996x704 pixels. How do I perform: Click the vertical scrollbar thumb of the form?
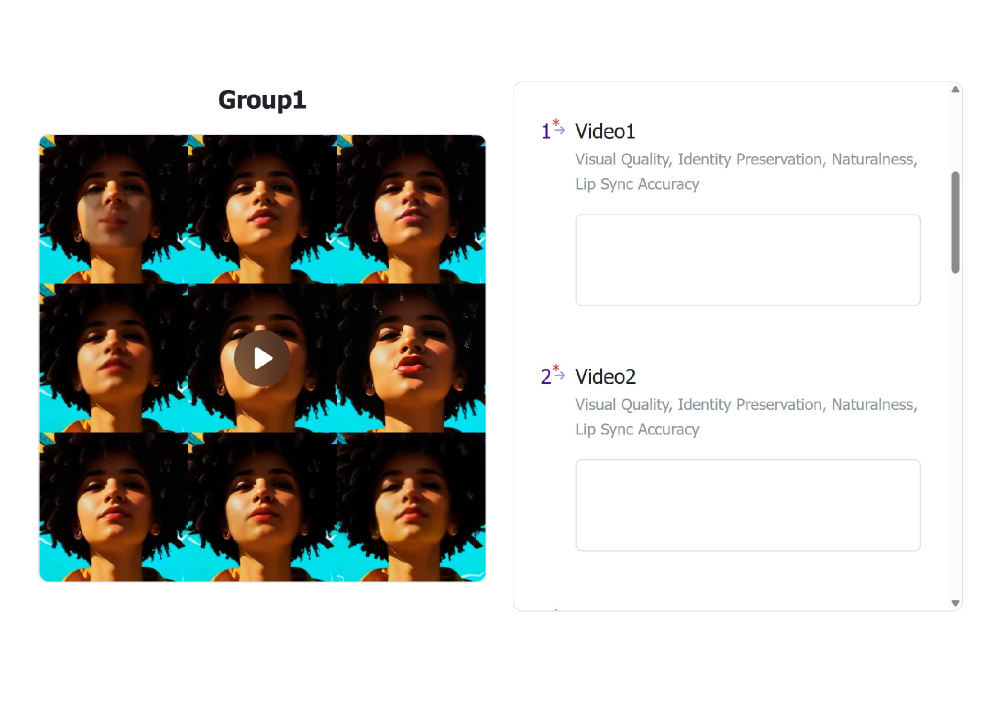tap(955, 222)
